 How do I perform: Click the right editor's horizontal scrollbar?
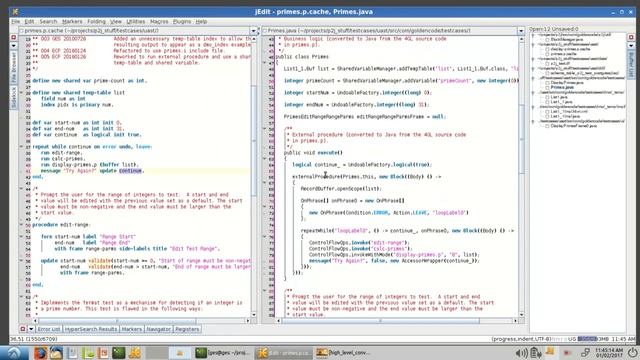398,321
